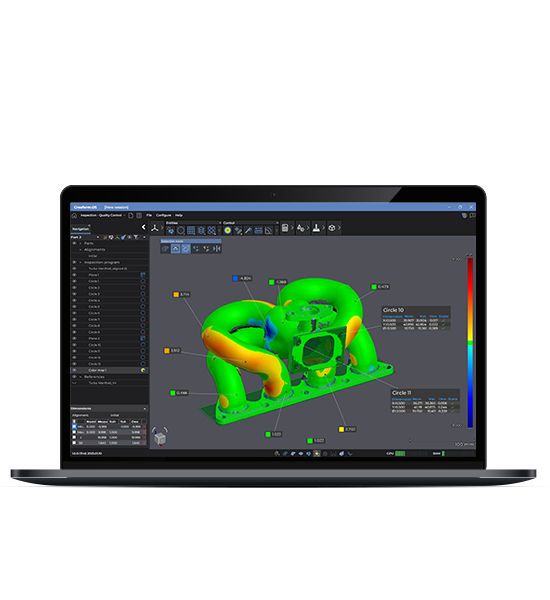Expand chevron next to alignment tool
Viewport: 550px width, 600px height.
coord(162,228)
